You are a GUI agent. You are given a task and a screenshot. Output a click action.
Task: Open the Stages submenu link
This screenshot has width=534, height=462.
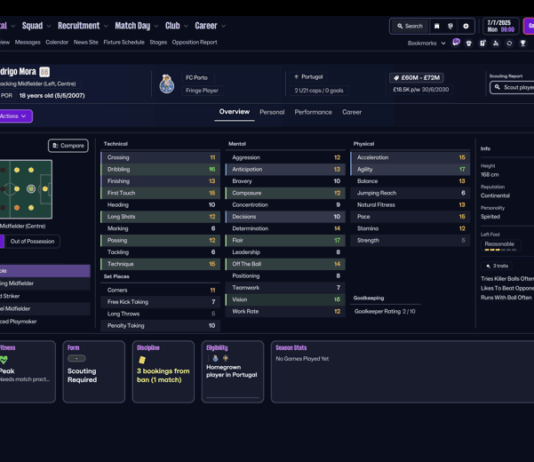click(158, 42)
